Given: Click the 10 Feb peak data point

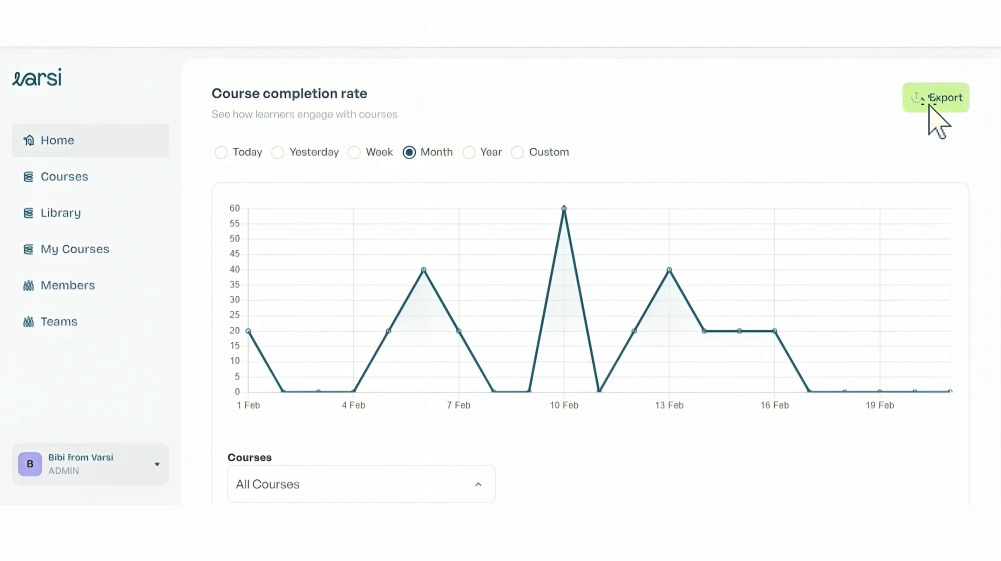Looking at the screenshot, I should (x=564, y=209).
